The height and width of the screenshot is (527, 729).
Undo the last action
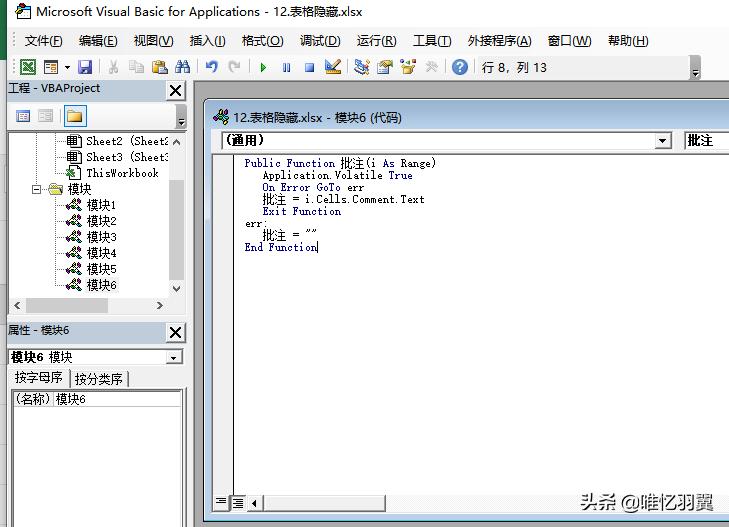(212, 67)
